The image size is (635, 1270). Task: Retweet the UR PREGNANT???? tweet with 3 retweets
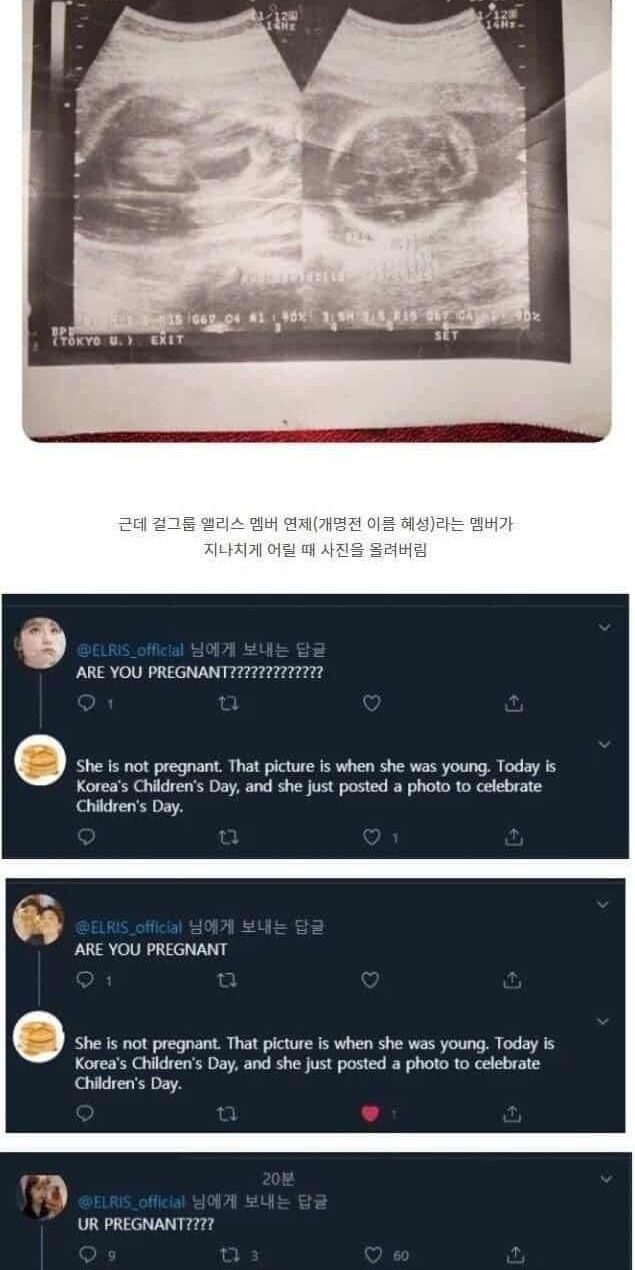pyautogui.click(x=226, y=1255)
